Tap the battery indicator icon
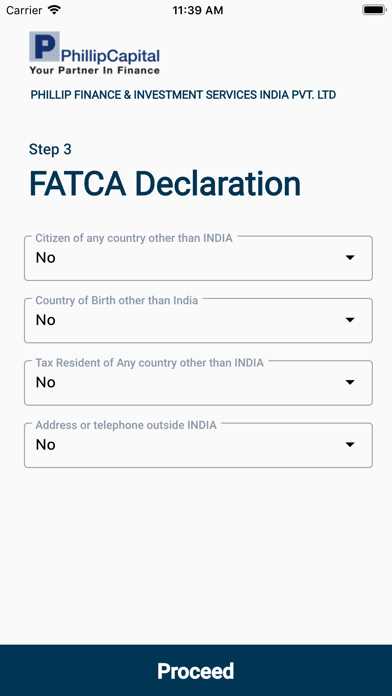392x696 pixels. pyautogui.click(x=373, y=10)
